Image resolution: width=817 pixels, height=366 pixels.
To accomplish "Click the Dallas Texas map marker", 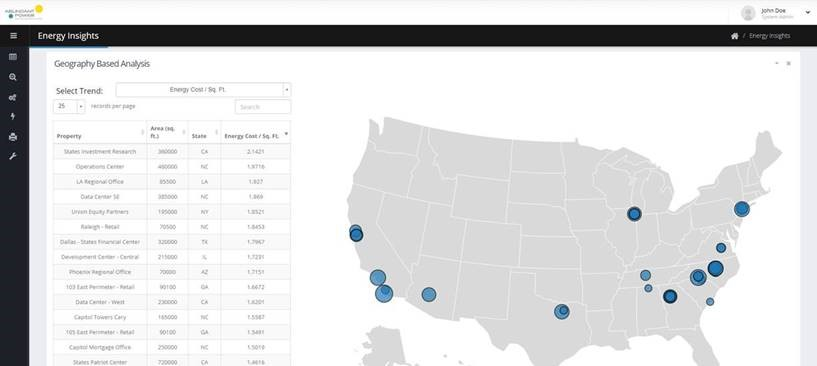I will pyautogui.click(x=562, y=312).
